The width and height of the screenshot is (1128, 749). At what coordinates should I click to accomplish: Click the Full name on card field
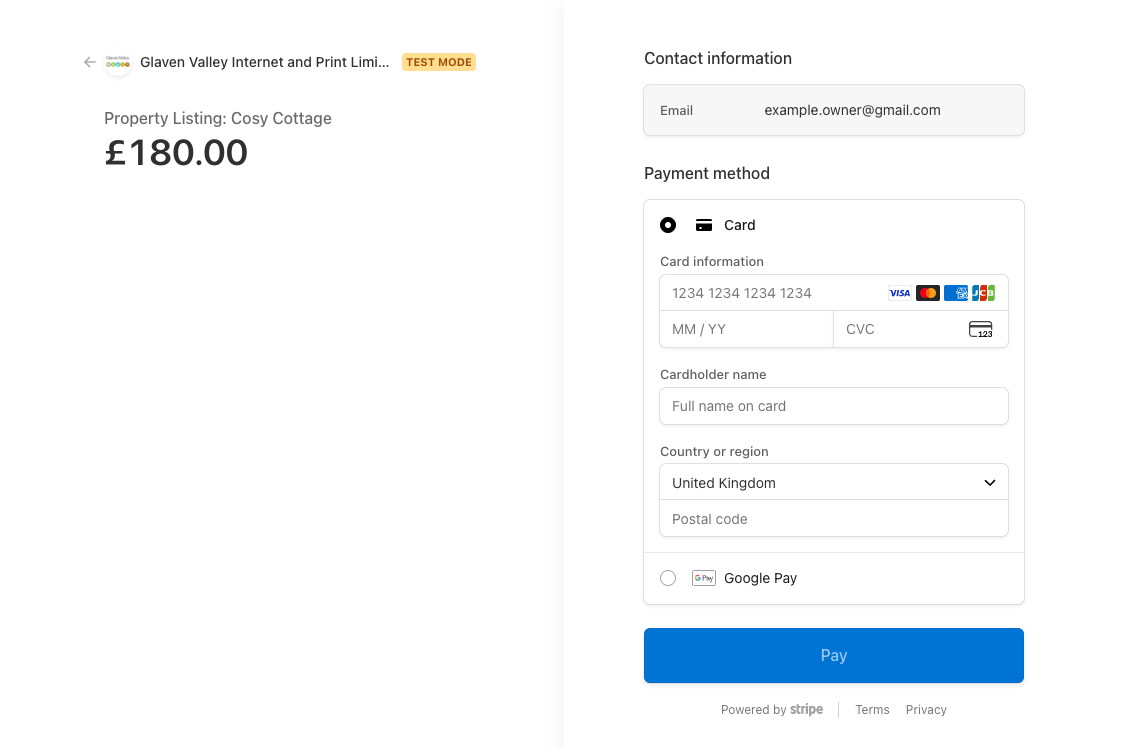point(834,406)
